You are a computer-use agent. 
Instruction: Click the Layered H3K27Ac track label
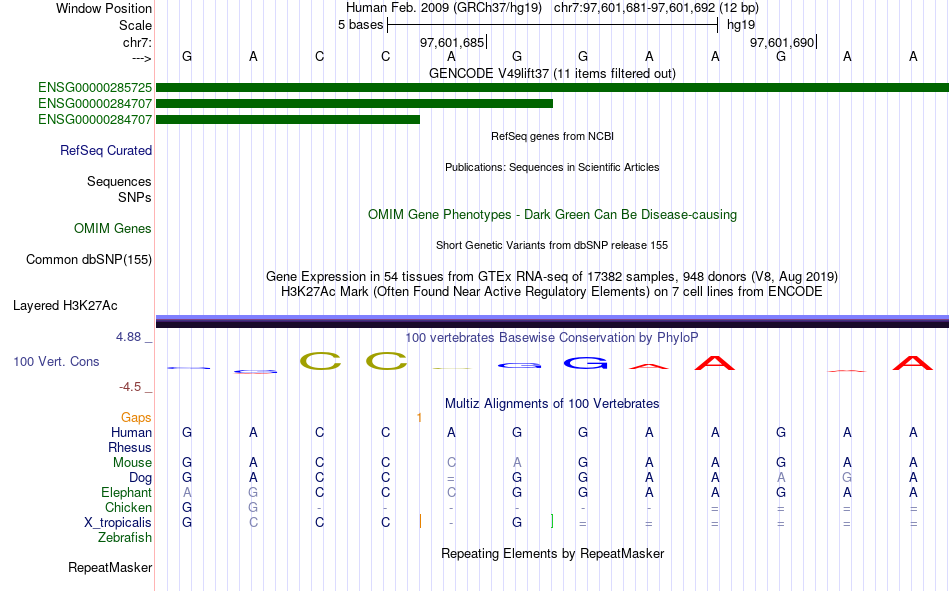tap(65, 306)
